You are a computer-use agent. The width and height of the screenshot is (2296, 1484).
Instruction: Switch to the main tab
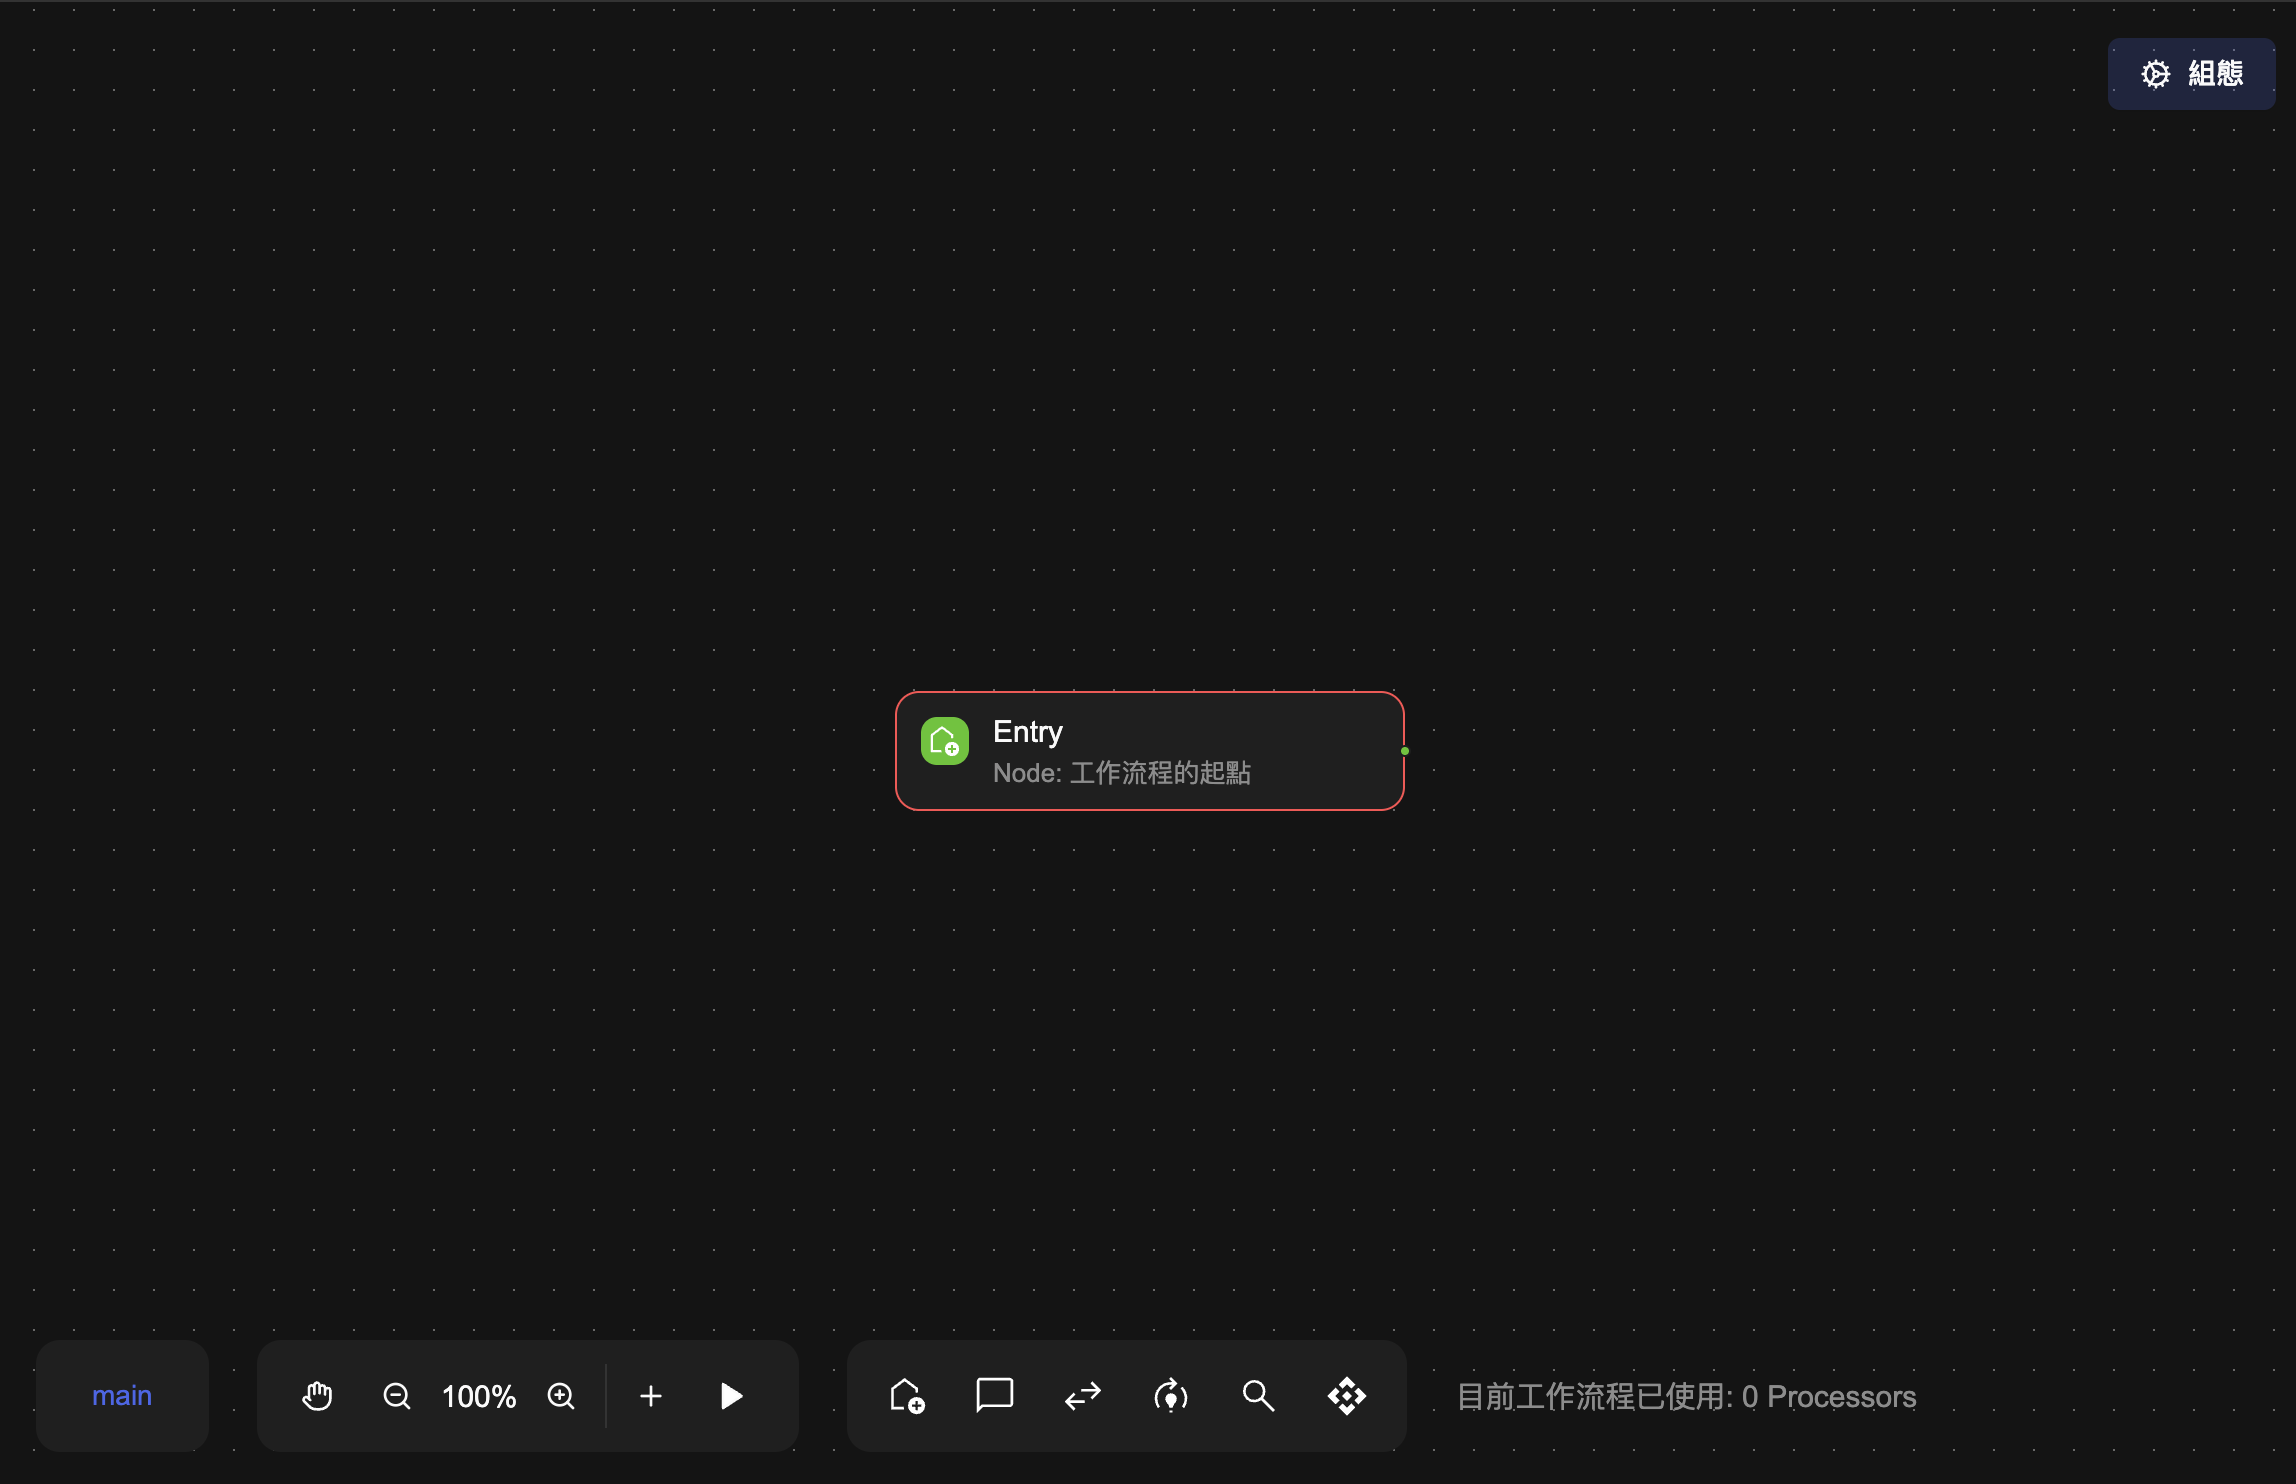click(x=122, y=1396)
